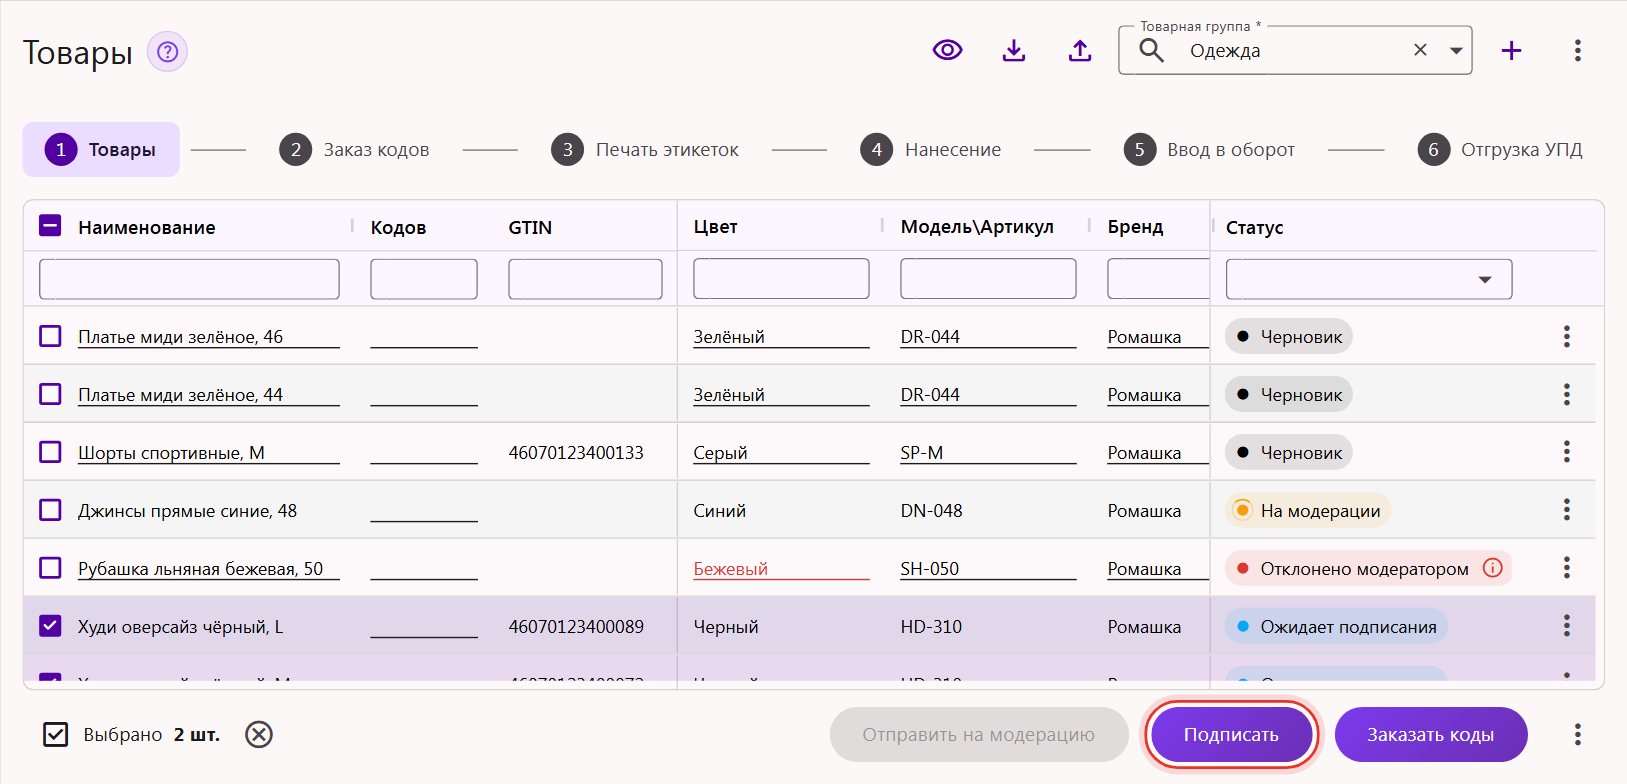The height and width of the screenshot is (784, 1627).
Task: Uncheck the Худи оверсайз чёрный, L row
Action: coord(50,626)
